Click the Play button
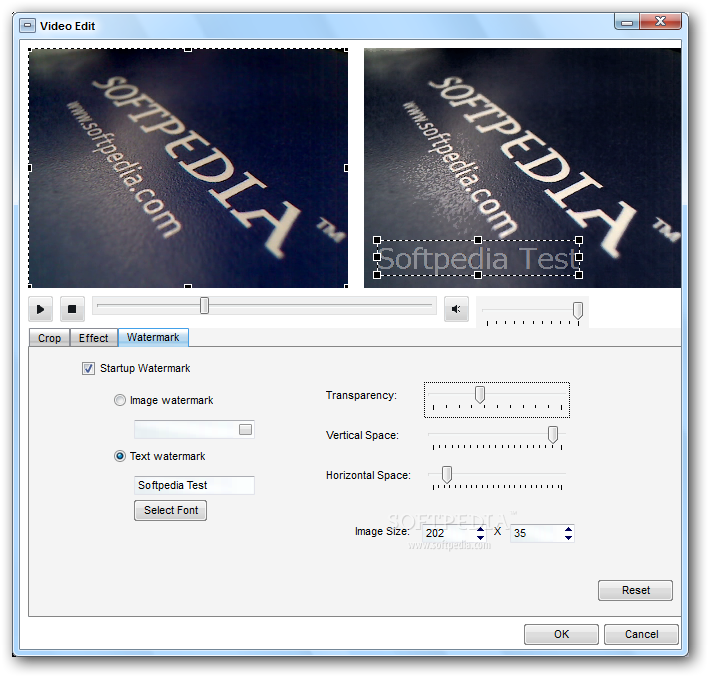 pyautogui.click(x=40, y=309)
